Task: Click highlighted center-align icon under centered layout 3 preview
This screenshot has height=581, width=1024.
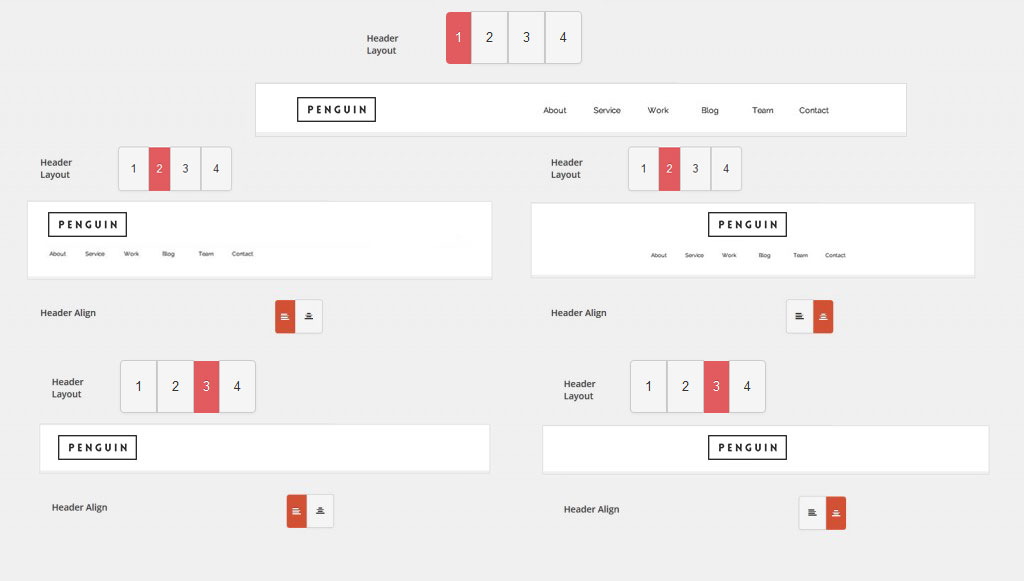Action: [836, 513]
